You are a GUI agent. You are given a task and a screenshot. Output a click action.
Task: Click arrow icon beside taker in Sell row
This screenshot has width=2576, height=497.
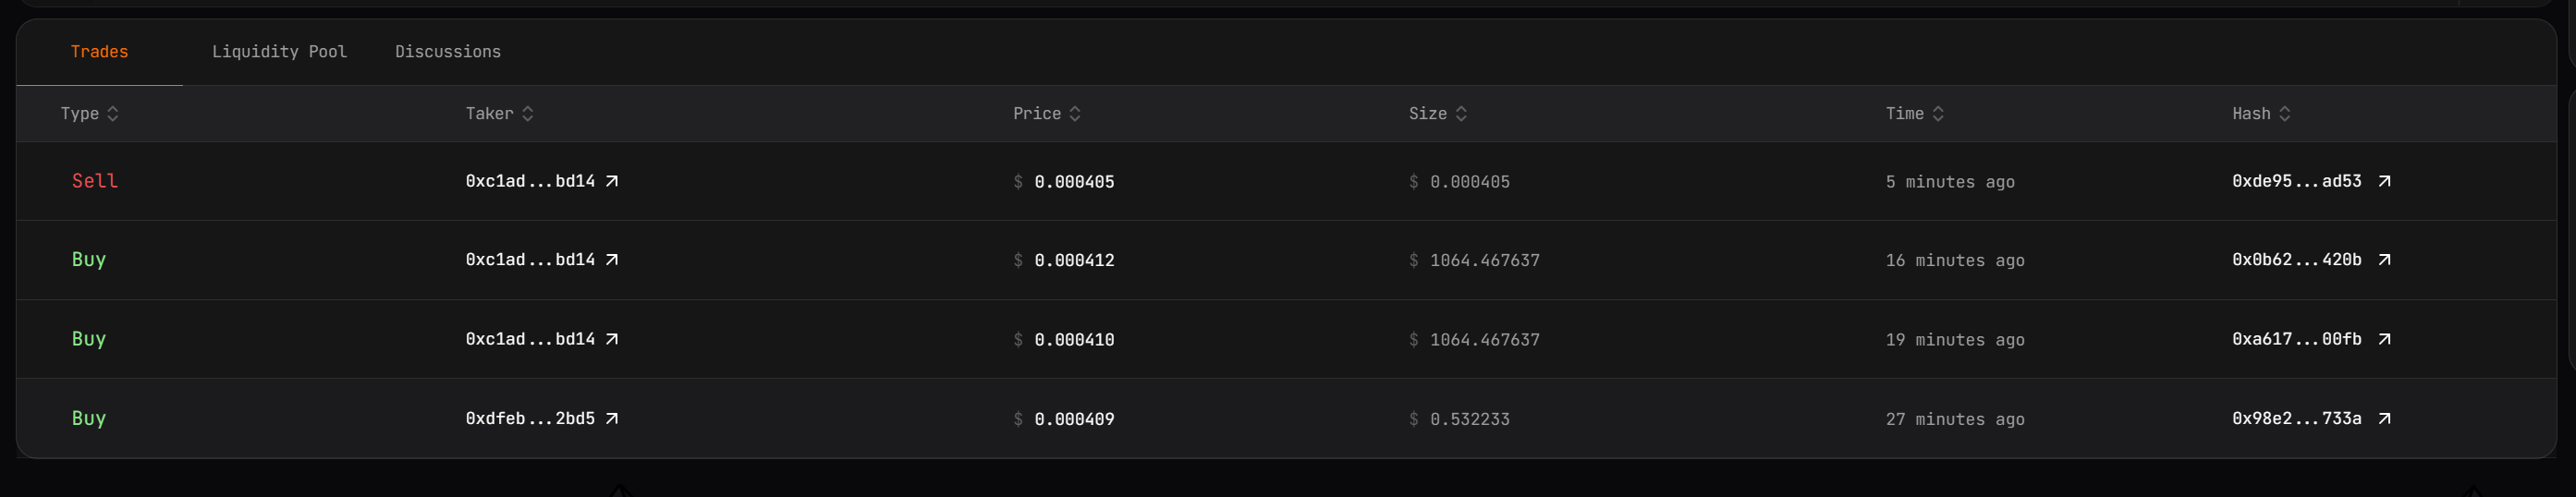point(612,181)
